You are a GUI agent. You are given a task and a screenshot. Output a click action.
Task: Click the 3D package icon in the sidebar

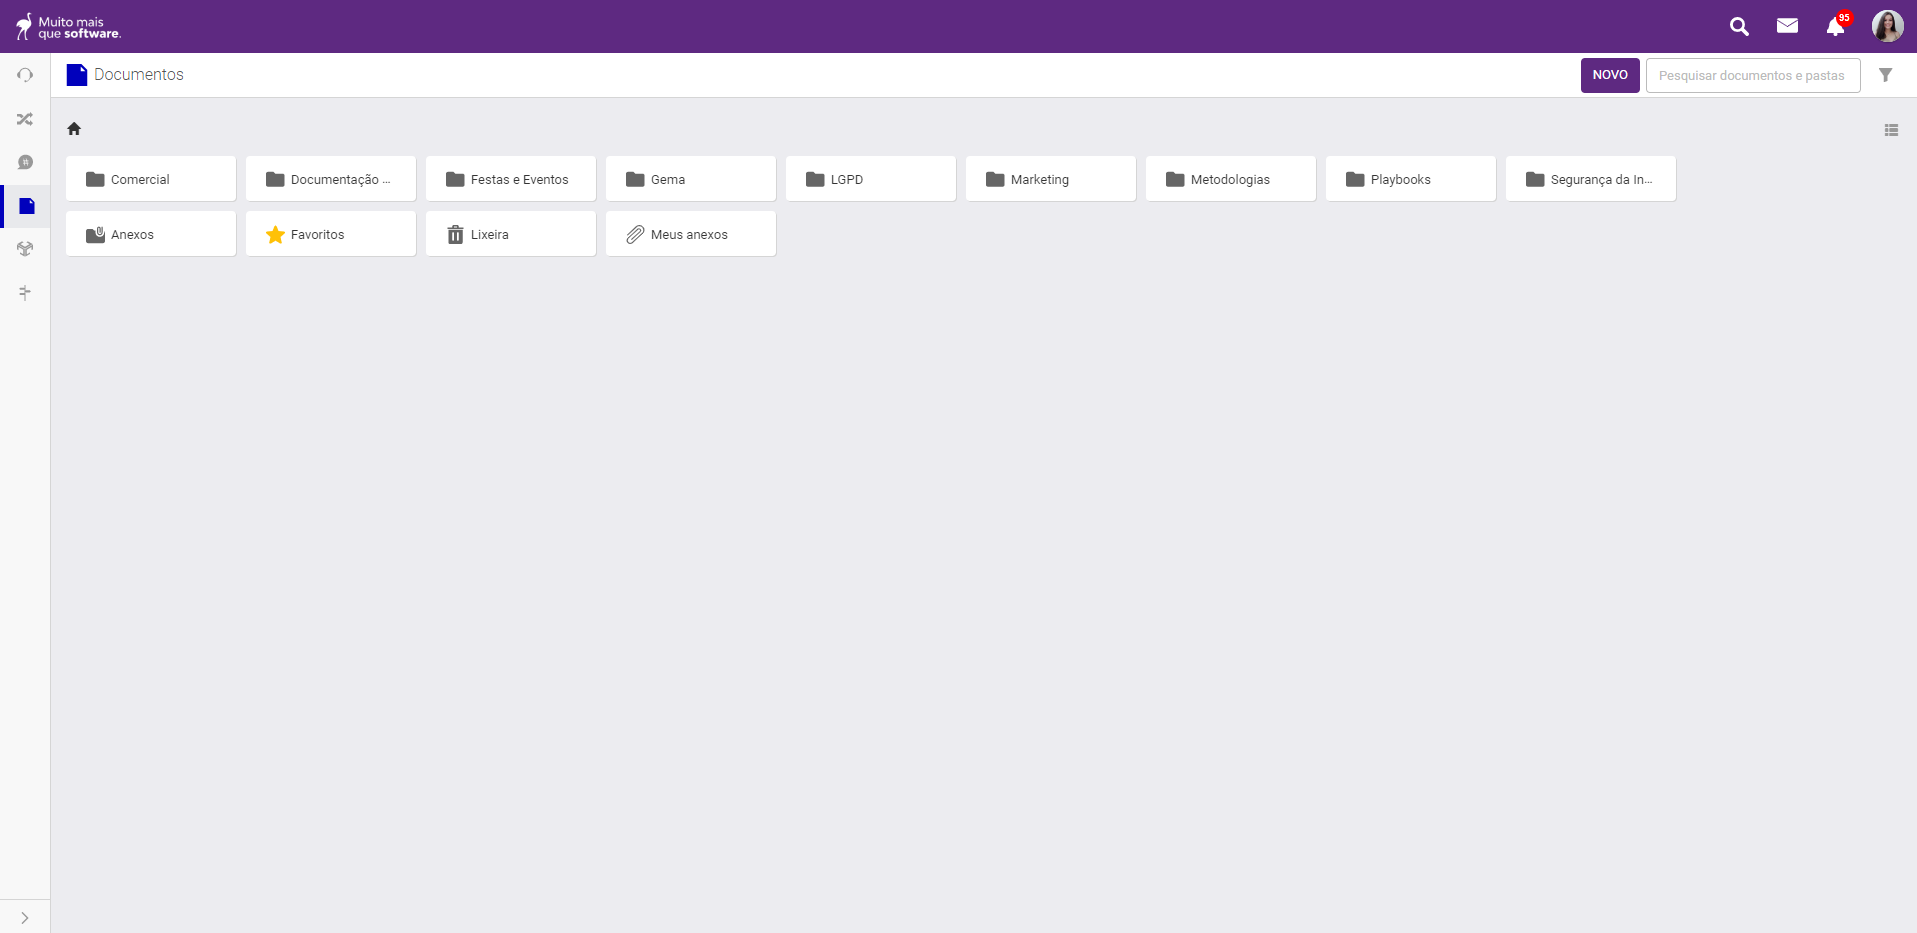[x=25, y=249]
